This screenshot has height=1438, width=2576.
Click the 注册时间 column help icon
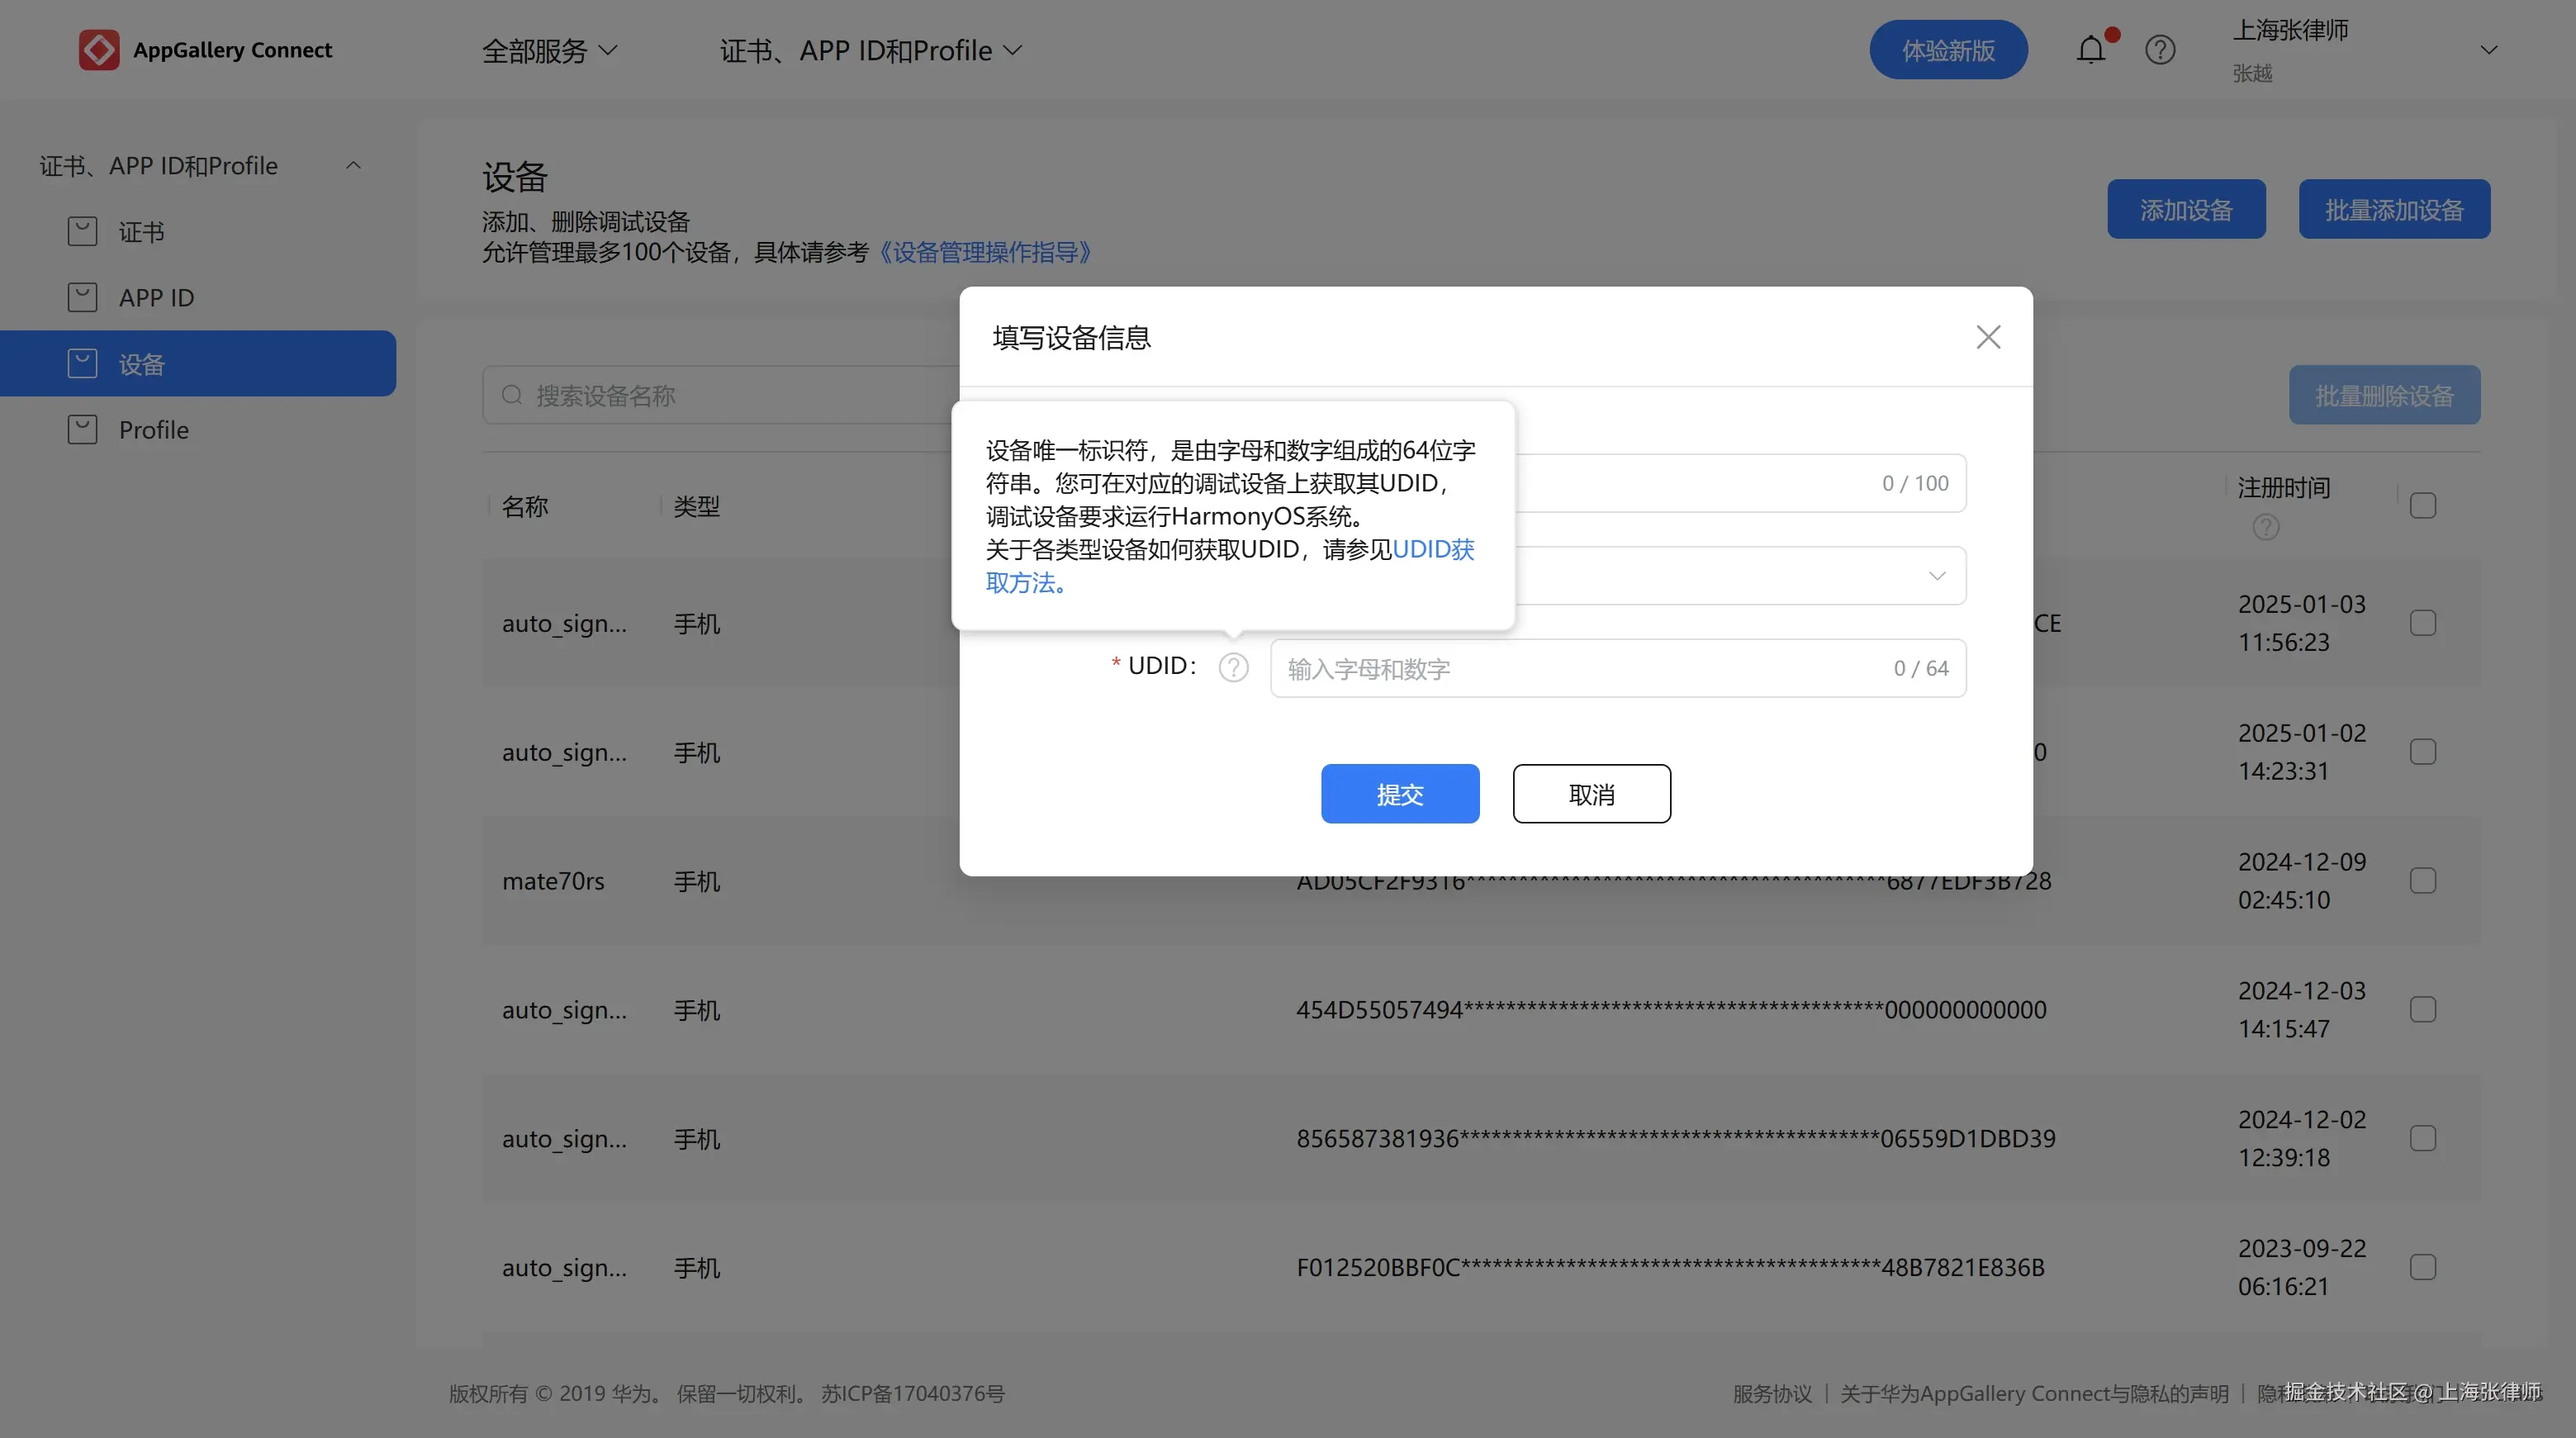(2266, 527)
